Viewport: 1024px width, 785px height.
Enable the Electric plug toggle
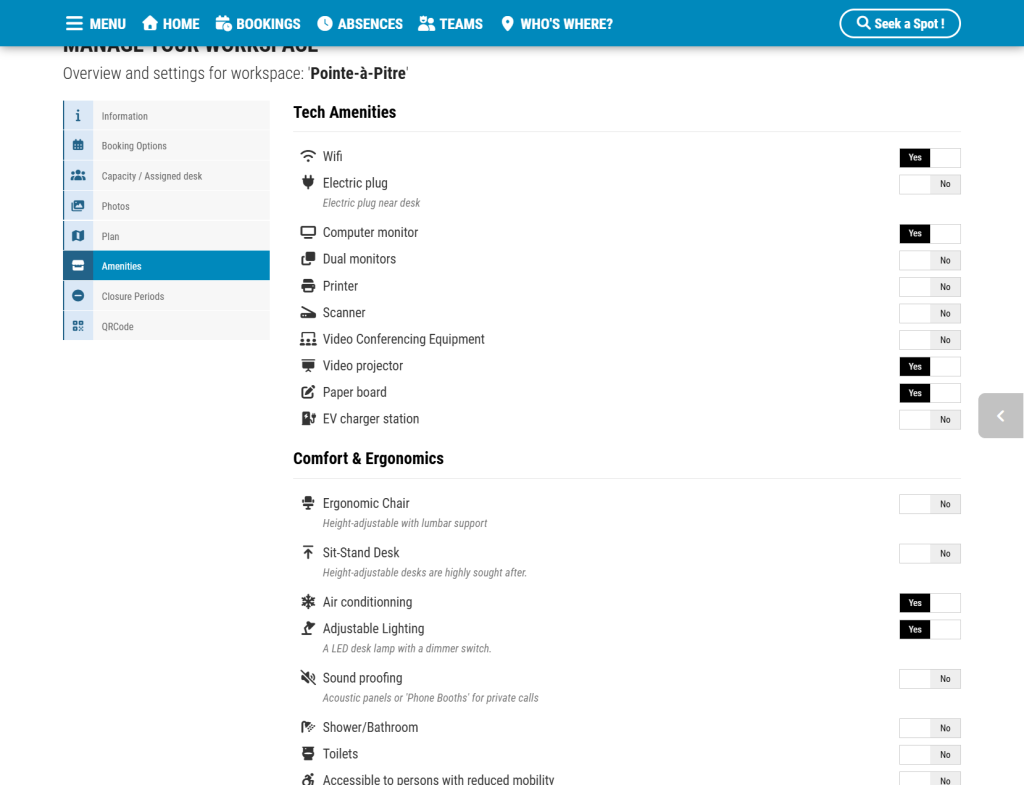[929, 184]
